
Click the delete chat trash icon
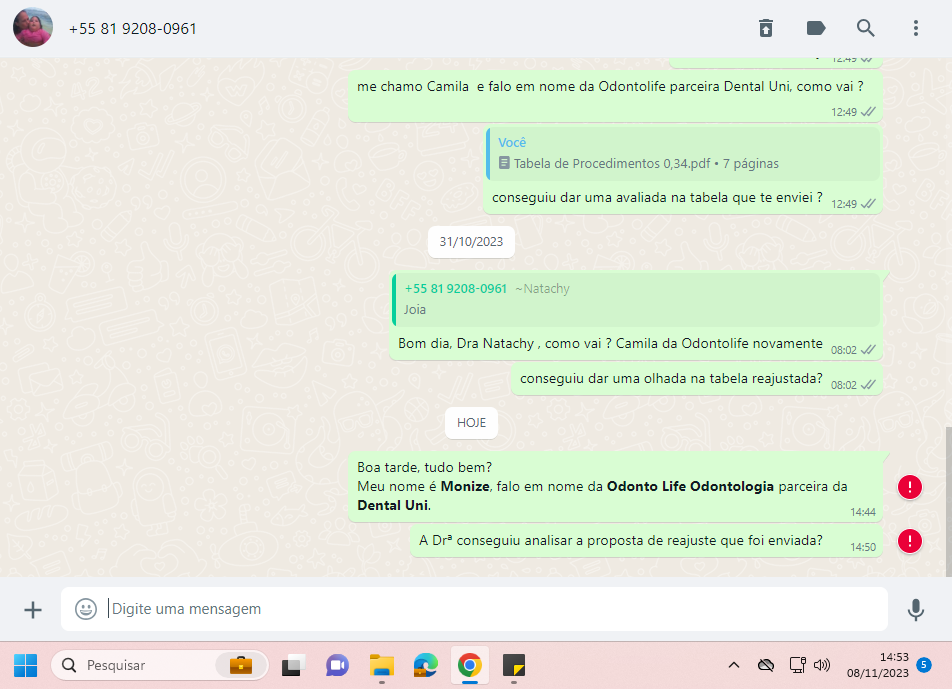tap(766, 28)
